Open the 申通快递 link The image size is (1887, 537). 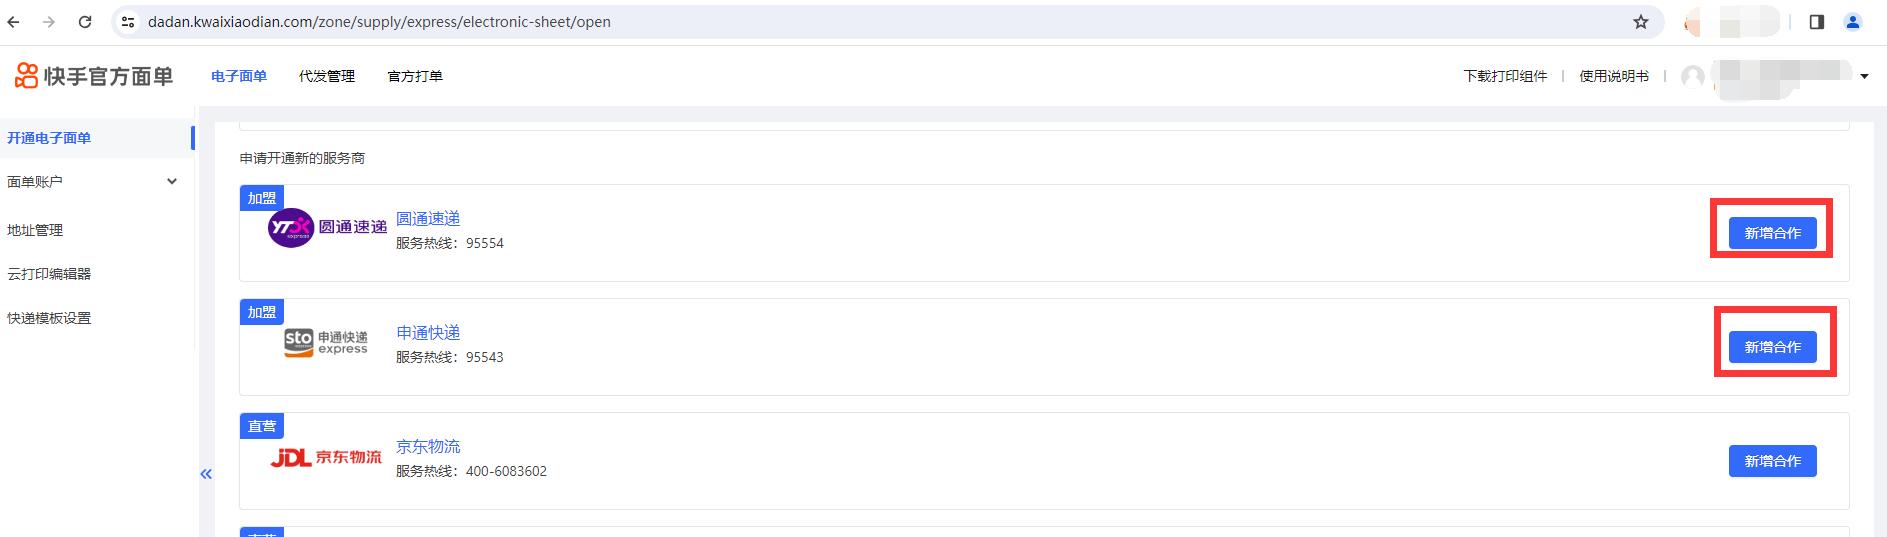click(x=428, y=333)
